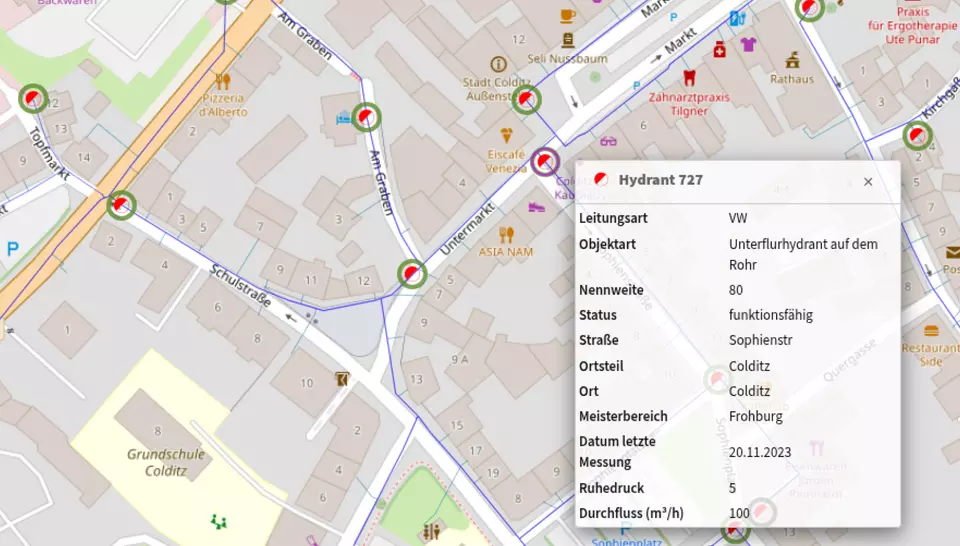Click the ASIA NAM restaurant icon
This screenshot has width=960, height=546.
point(506,235)
